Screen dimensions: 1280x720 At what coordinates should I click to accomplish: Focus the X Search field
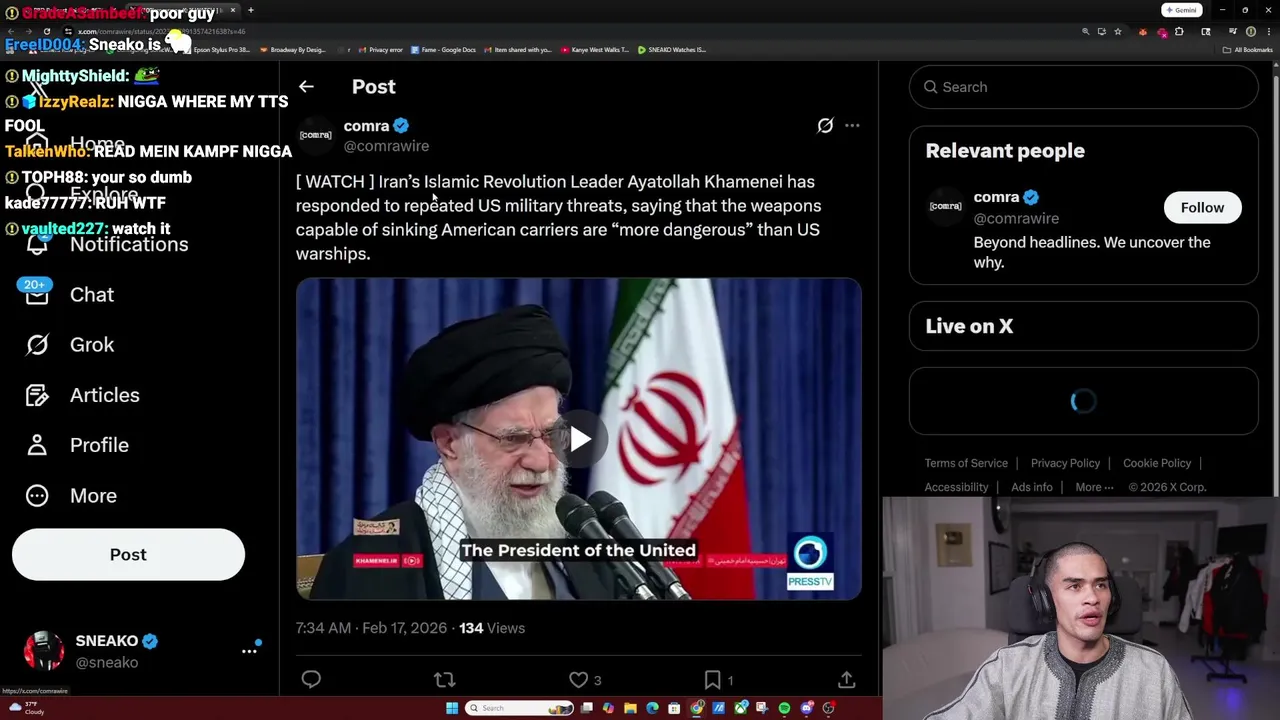(1084, 87)
